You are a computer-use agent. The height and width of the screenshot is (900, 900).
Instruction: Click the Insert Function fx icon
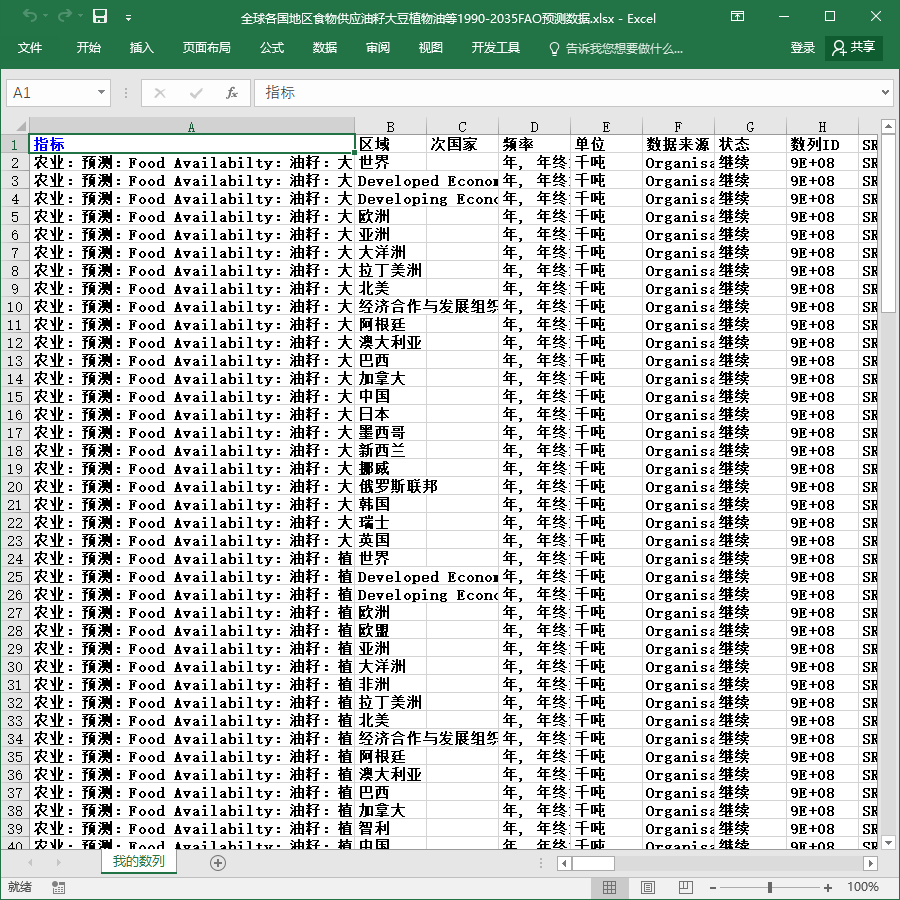click(x=231, y=92)
